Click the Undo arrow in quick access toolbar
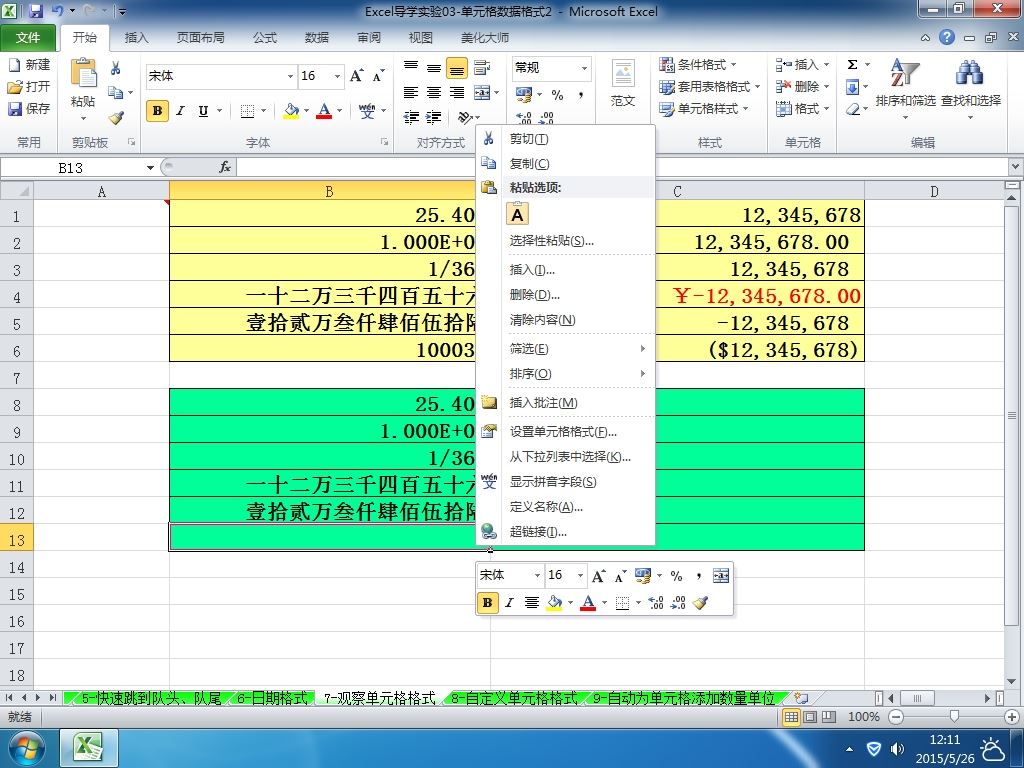This screenshot has height=768, width=1024. 57,11
